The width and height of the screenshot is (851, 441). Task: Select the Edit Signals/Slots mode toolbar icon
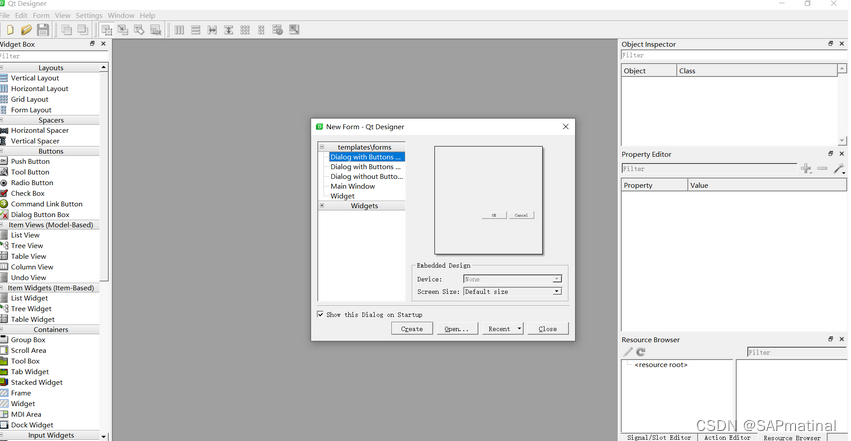click(x=123, y=30)
